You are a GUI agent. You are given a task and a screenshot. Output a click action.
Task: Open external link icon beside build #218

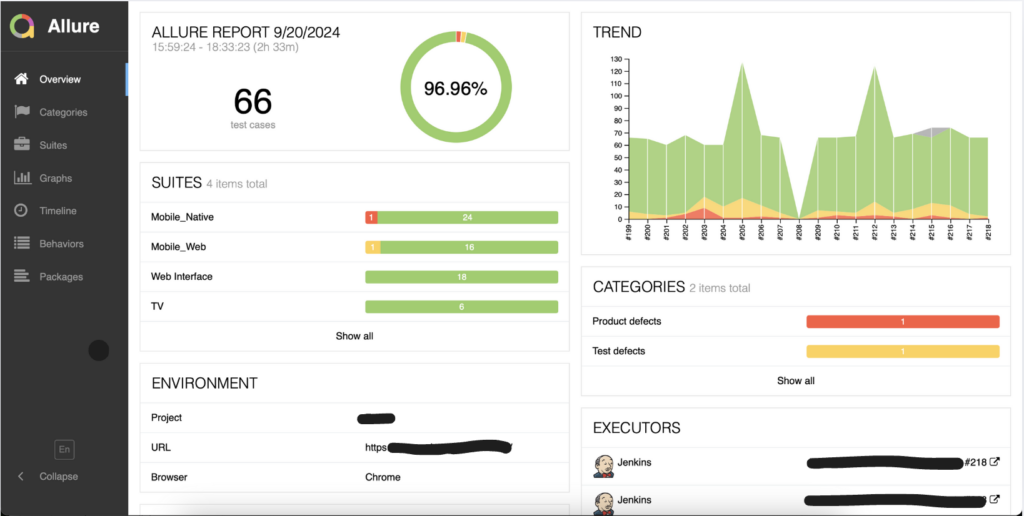(x=994, y=462)
